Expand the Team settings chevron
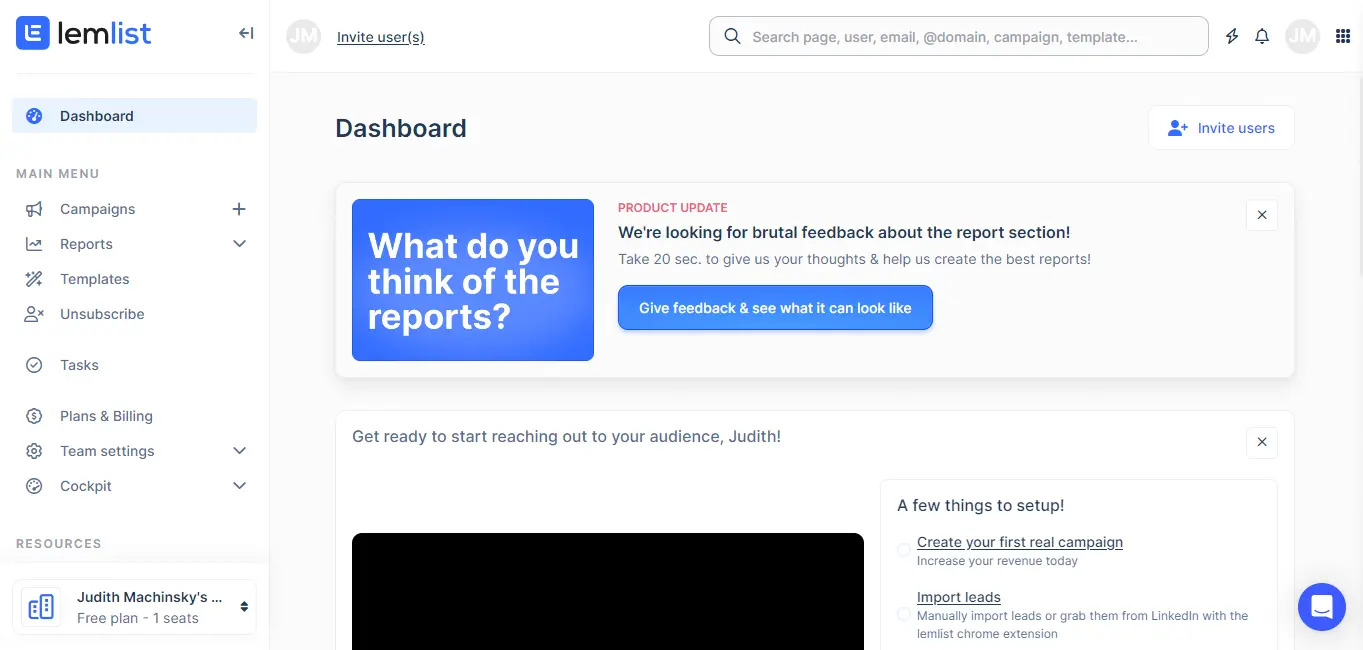Image resolution: width=1363 pixels, height=650 pixels. pyautogui.click(x=239, y=451)
